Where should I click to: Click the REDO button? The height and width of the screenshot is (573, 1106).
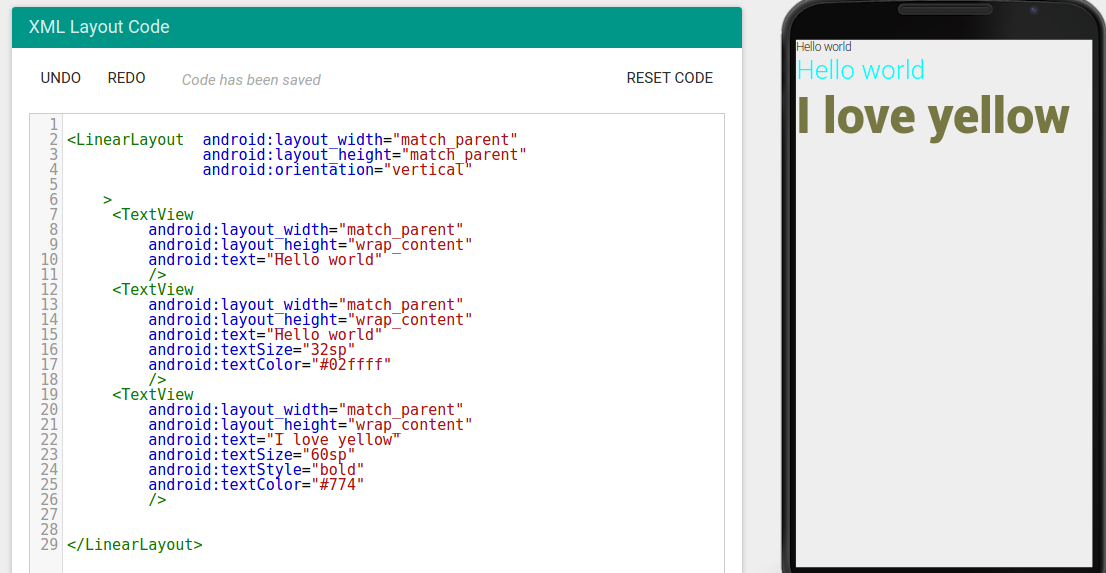pos(126,78)
